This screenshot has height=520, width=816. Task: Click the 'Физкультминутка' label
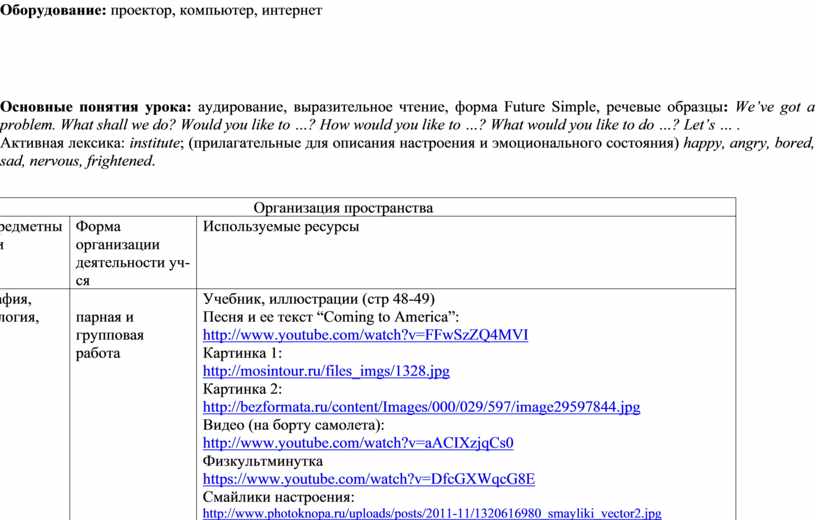[x=263, y=461]
